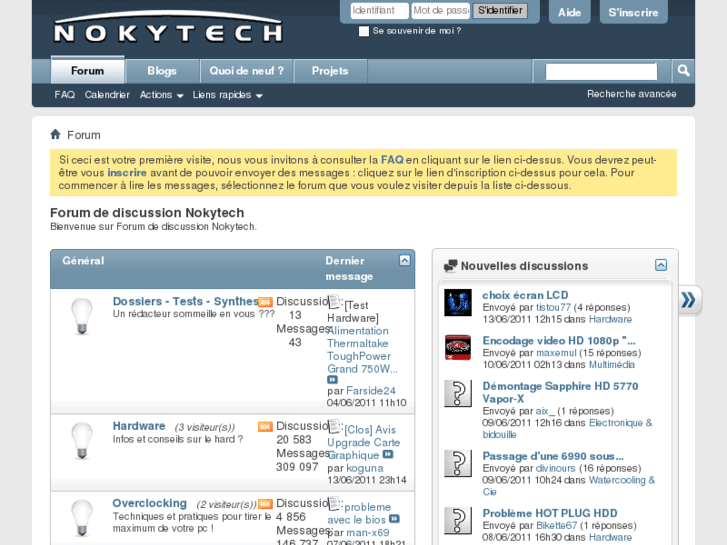
Task: Click Nouvelles discussions speech bubble icon
Action: (450, 266)
